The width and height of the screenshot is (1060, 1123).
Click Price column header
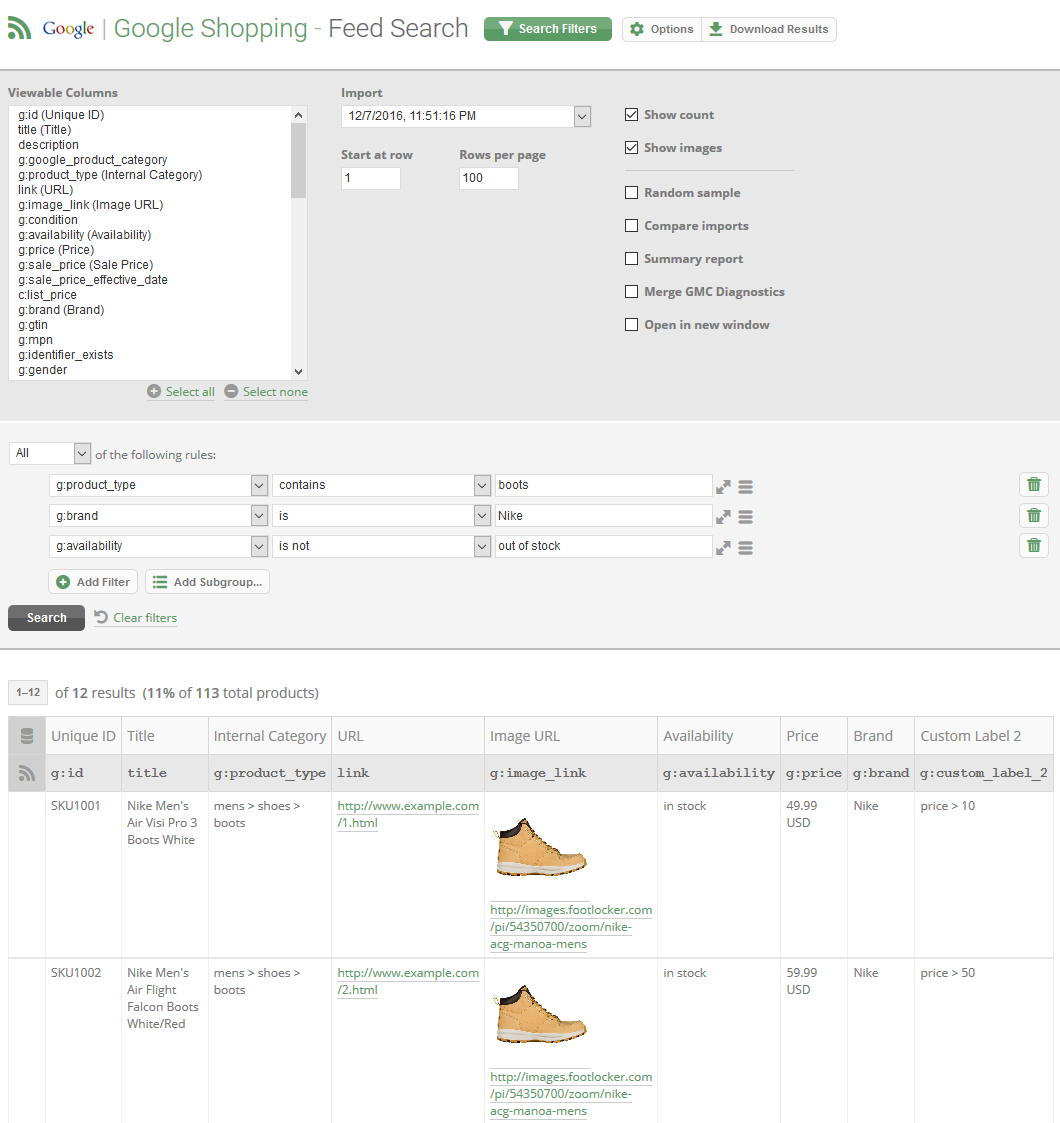tap(814, 736)
